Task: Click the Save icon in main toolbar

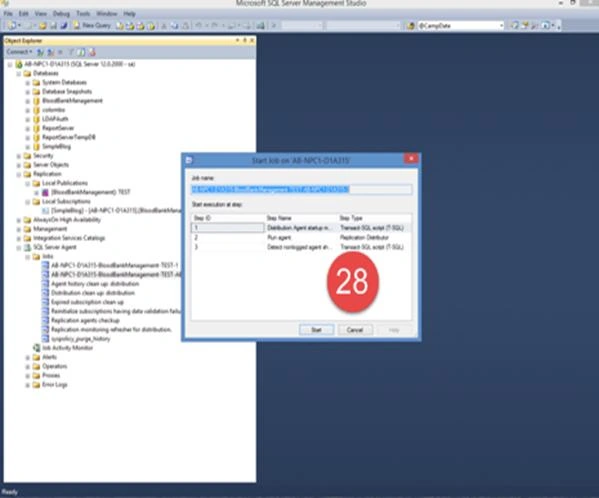Action: [x=53, y=26]
